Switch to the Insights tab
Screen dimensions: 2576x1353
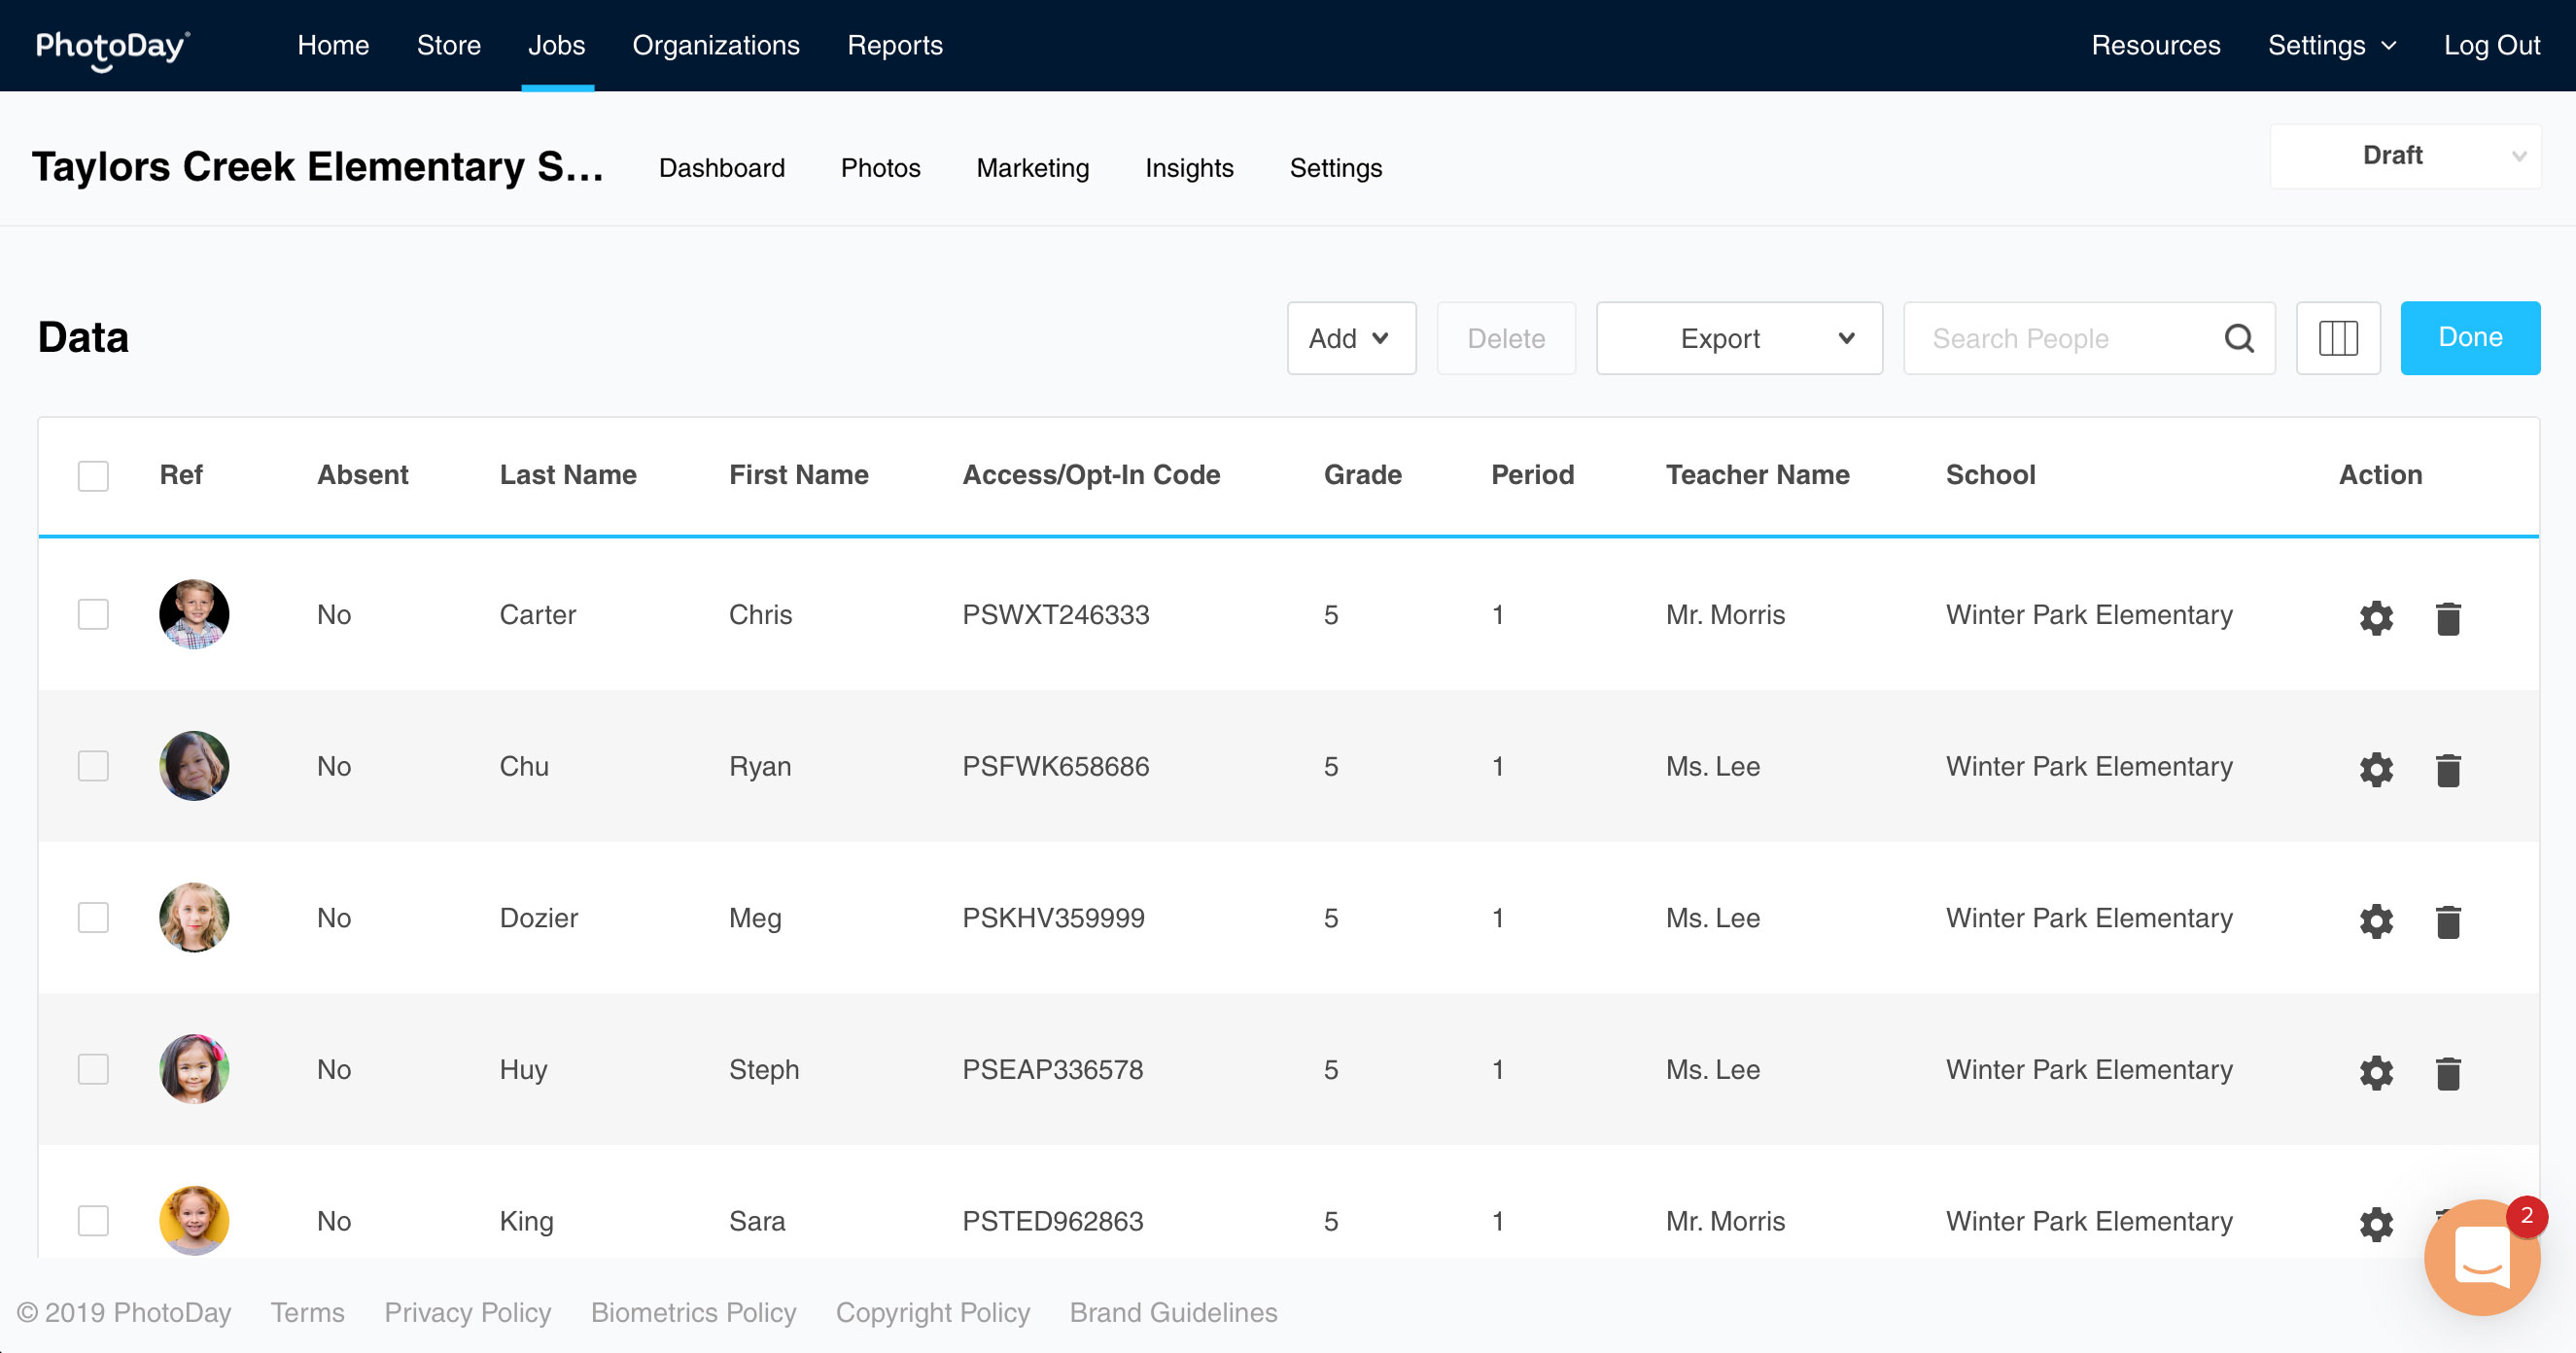(x=1188, y=168)
